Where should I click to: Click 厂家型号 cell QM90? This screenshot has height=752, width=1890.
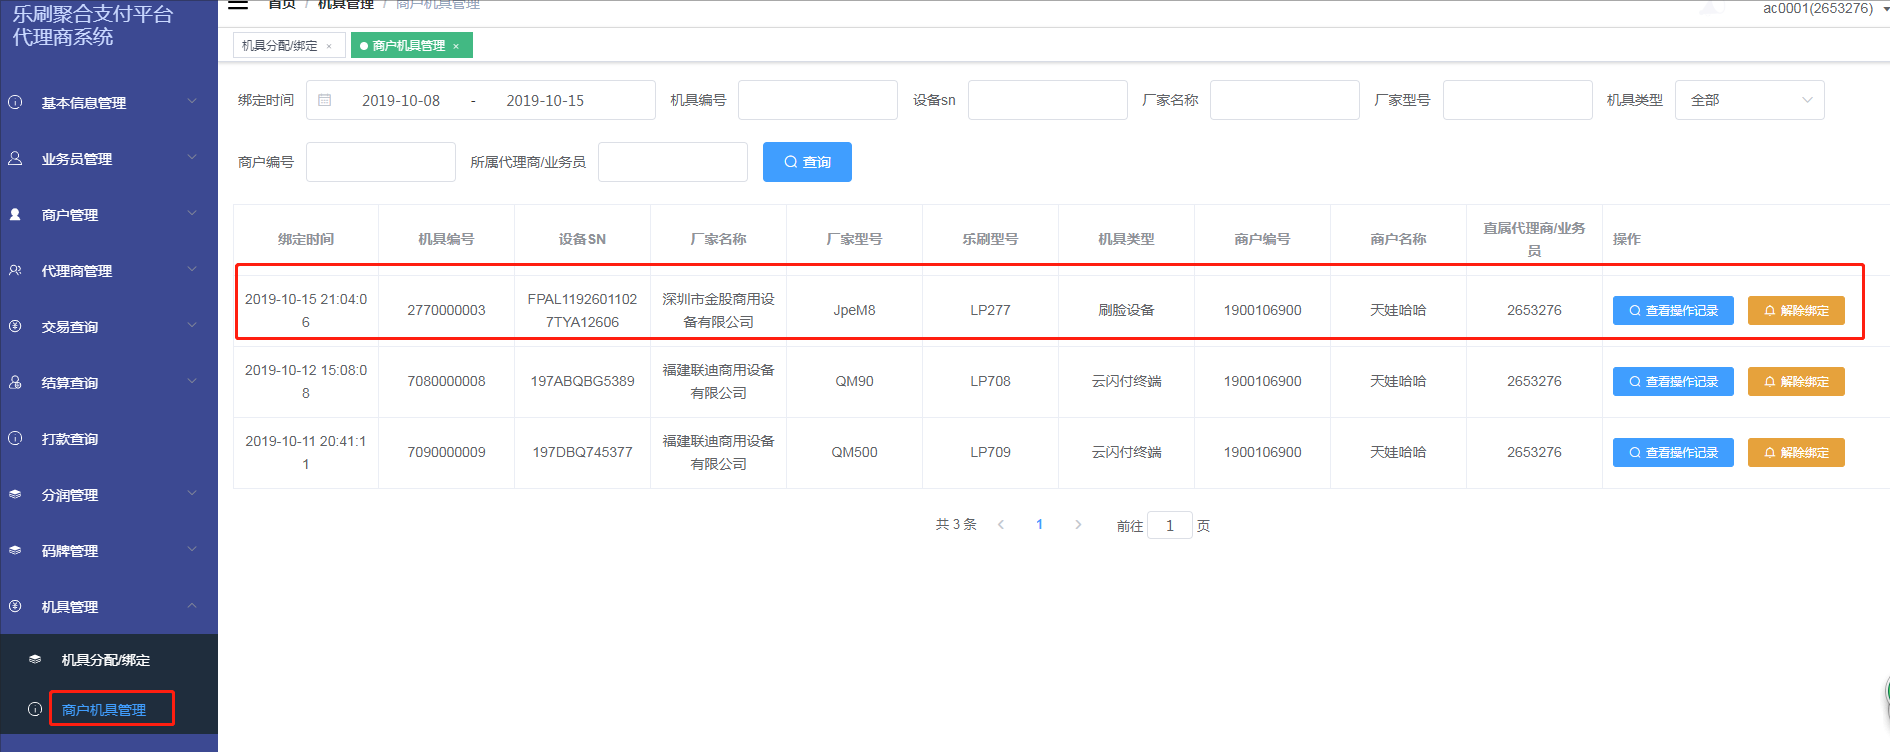tap(854, 381)
